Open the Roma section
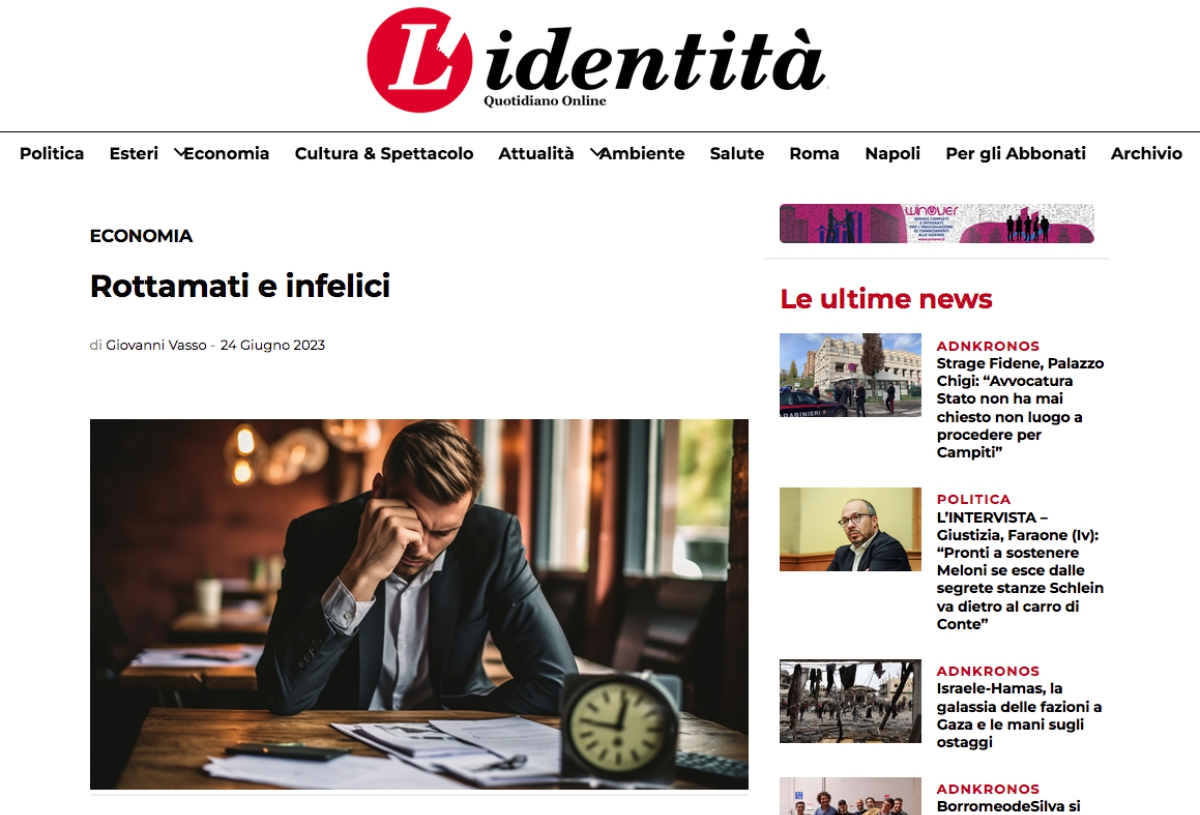Image resolution: width=1200 pixels, height=815 pixels. [814, 153]
